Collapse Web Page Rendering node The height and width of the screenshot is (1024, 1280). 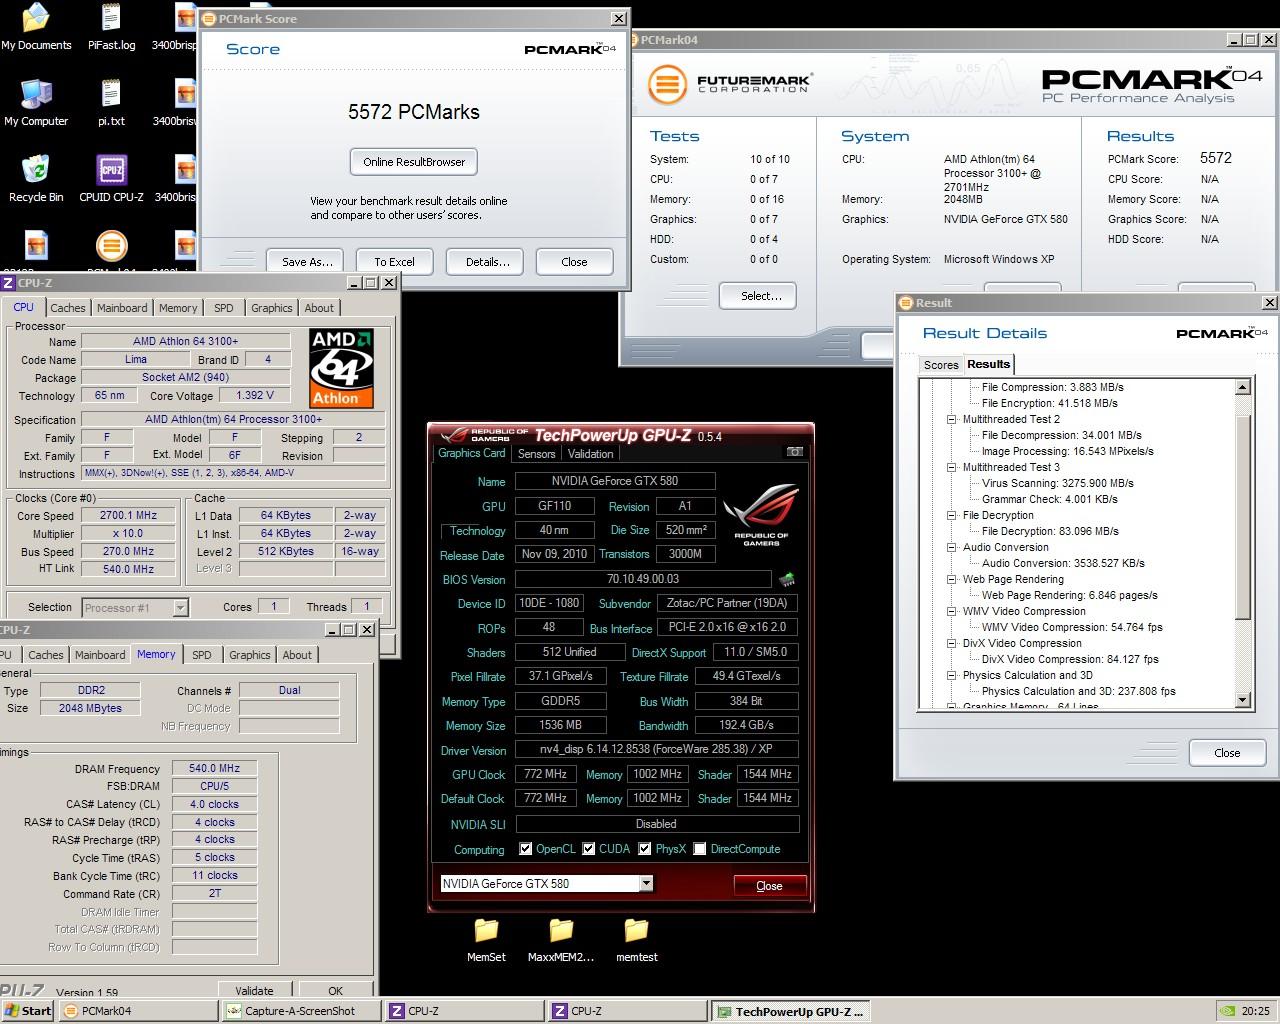[x=952, y=579]
